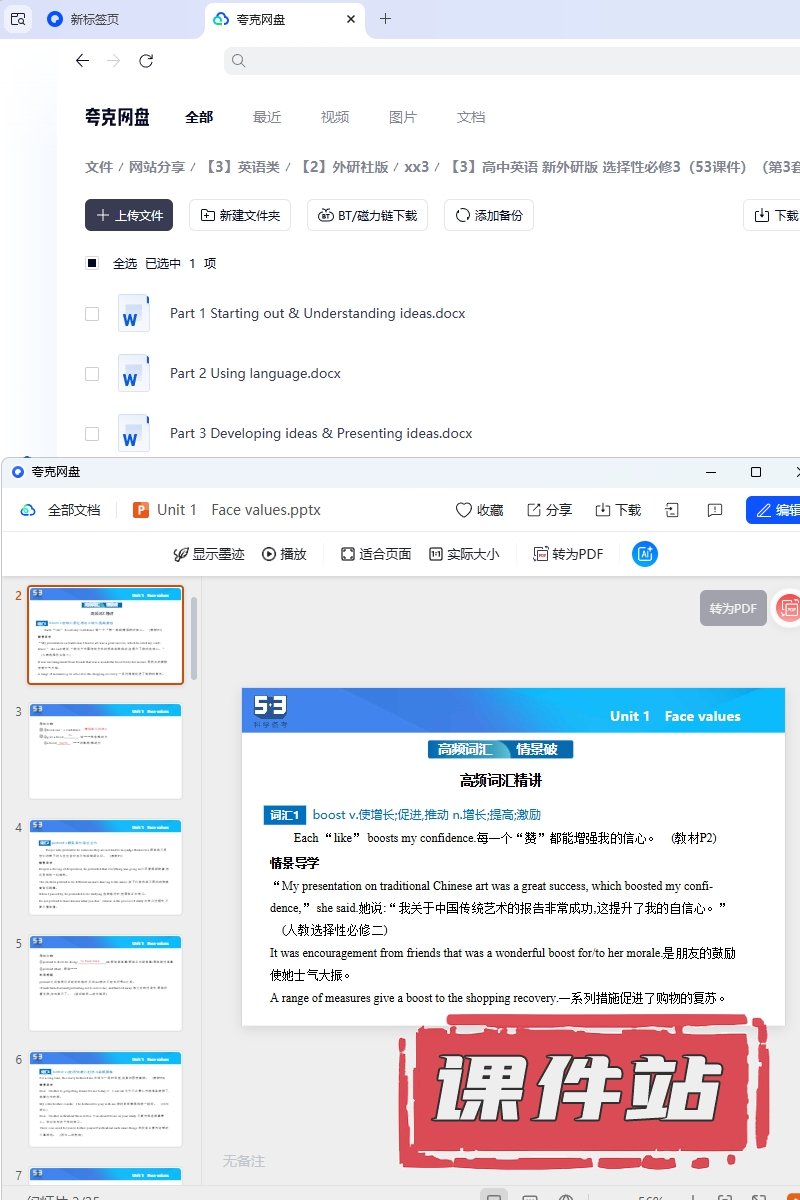Tick the checkbox for Part 2 Using language.docx
Image resolution: width=800 pixels, height=1200 pixels.
92,373
